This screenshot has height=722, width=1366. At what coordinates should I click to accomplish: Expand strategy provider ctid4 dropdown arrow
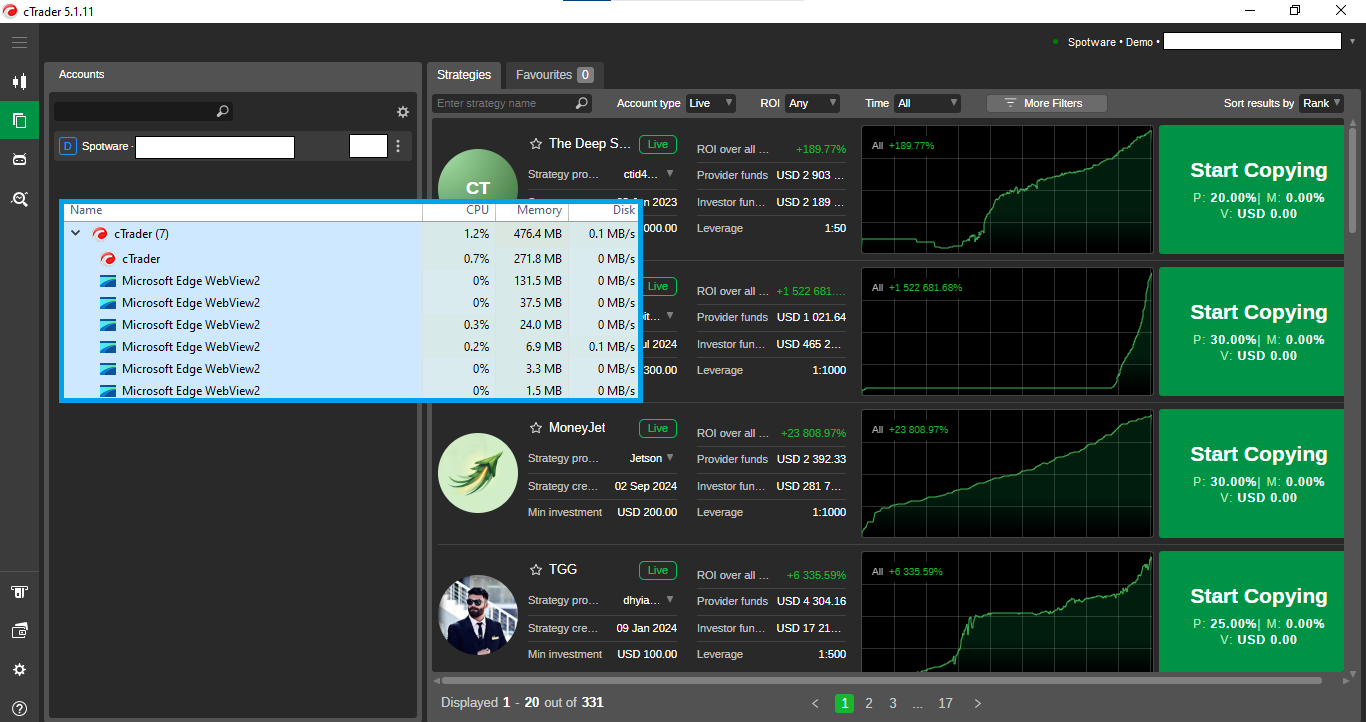pos(670,174)
